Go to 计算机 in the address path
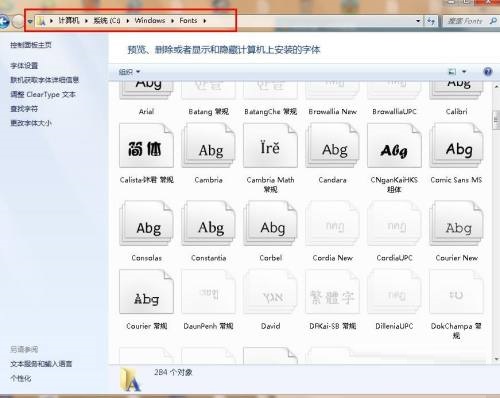This screenshot has width=500, height=398. (x=69, y=21)
